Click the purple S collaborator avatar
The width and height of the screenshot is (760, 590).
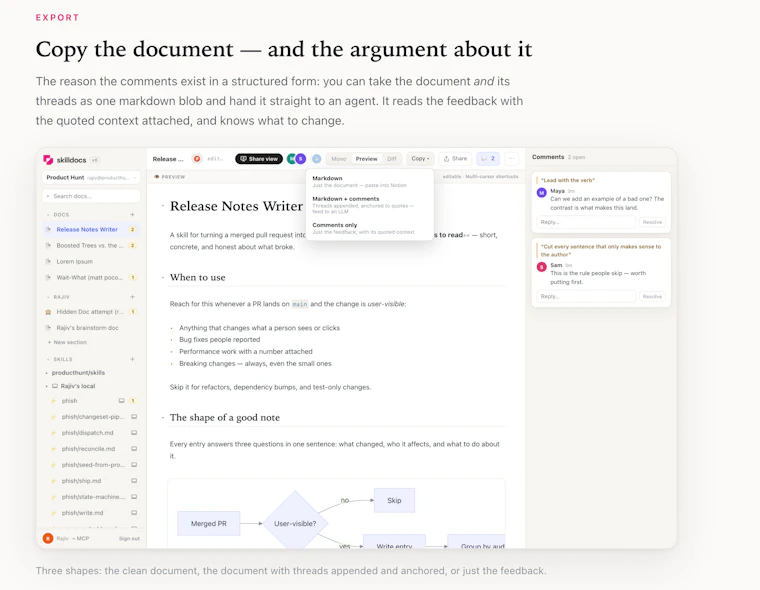click(x=301, y=159)
